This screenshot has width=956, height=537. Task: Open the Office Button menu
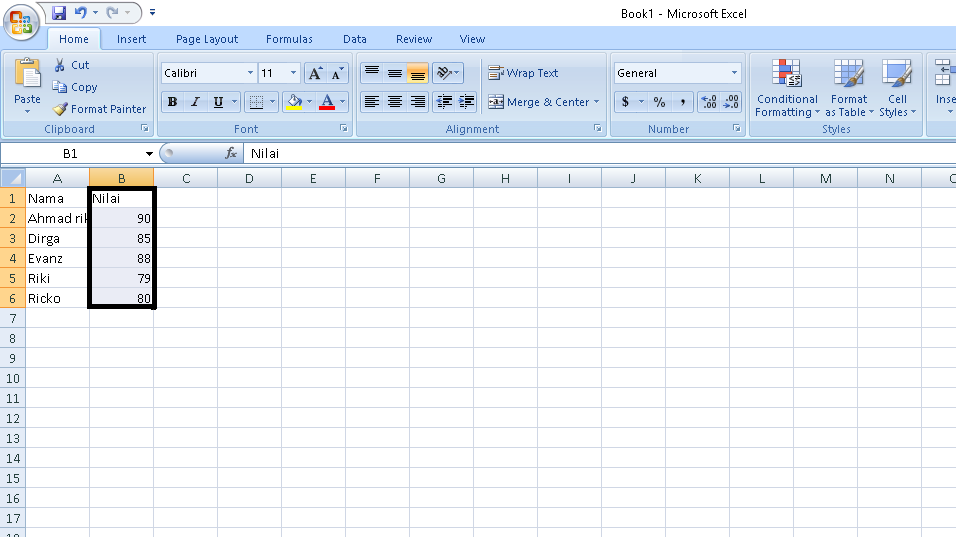(21, 22)
